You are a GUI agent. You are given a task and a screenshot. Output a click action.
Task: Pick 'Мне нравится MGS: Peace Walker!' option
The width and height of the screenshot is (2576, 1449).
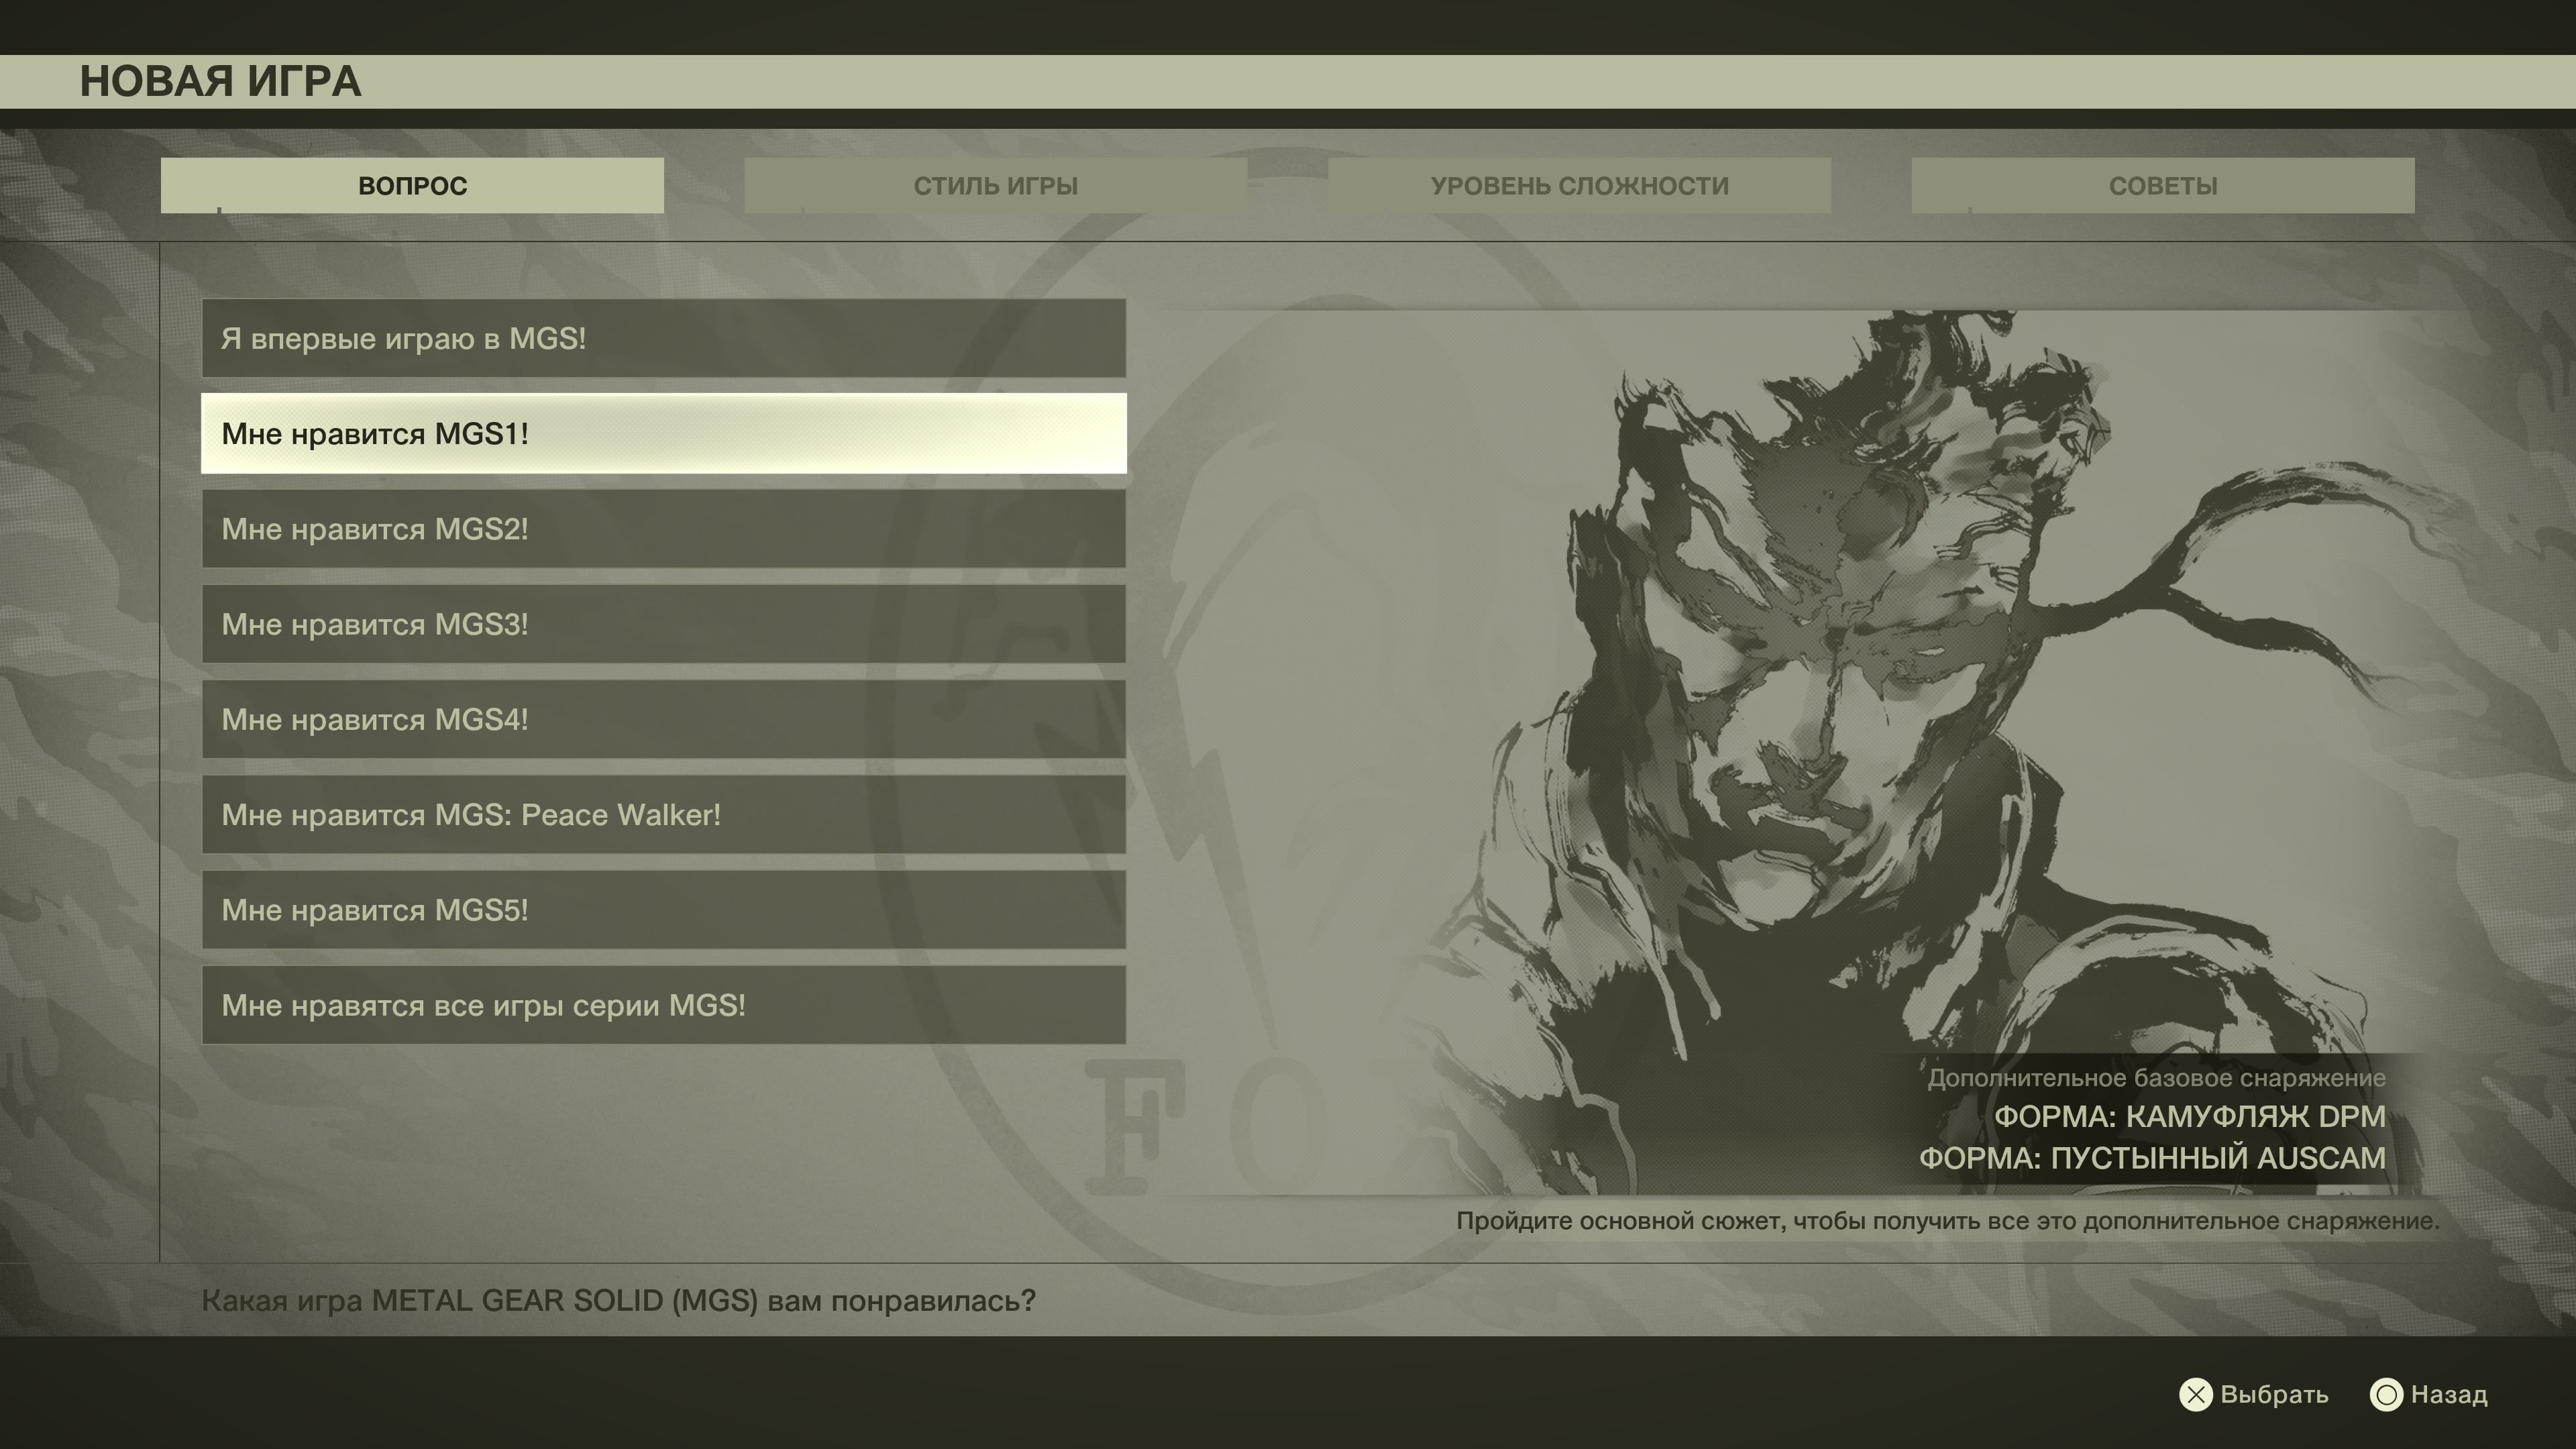pyautogui.click(x=663, y=814)
